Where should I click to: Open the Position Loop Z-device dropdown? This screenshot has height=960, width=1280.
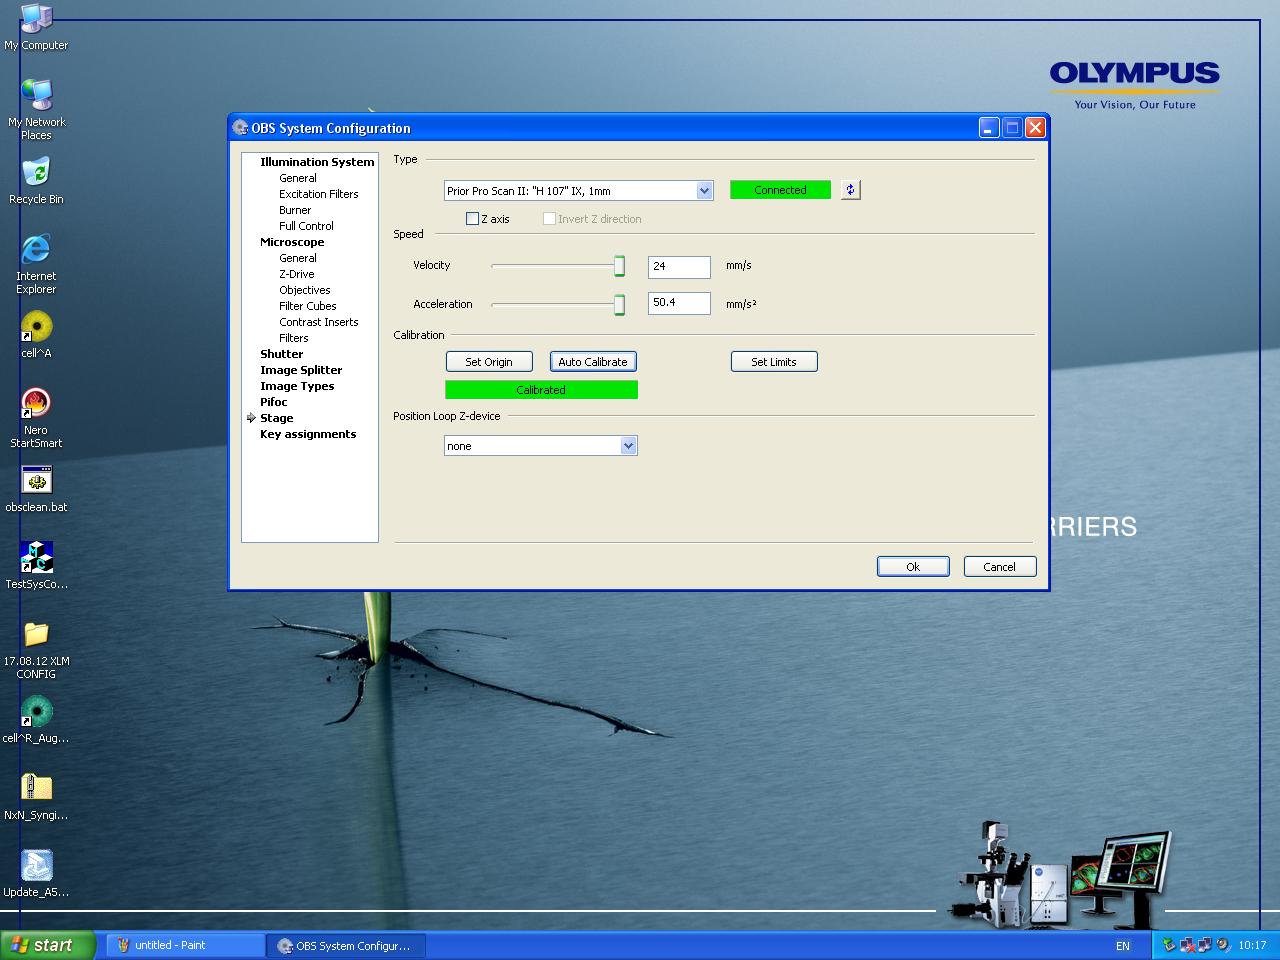tap(628, 445)
